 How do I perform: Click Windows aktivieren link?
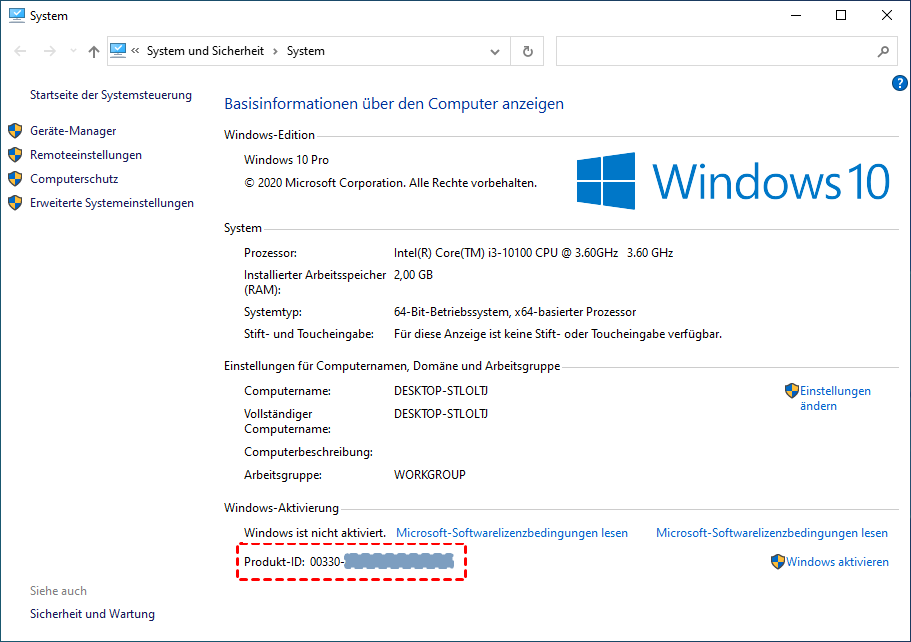pyautogui.click(x=837, y=562)
